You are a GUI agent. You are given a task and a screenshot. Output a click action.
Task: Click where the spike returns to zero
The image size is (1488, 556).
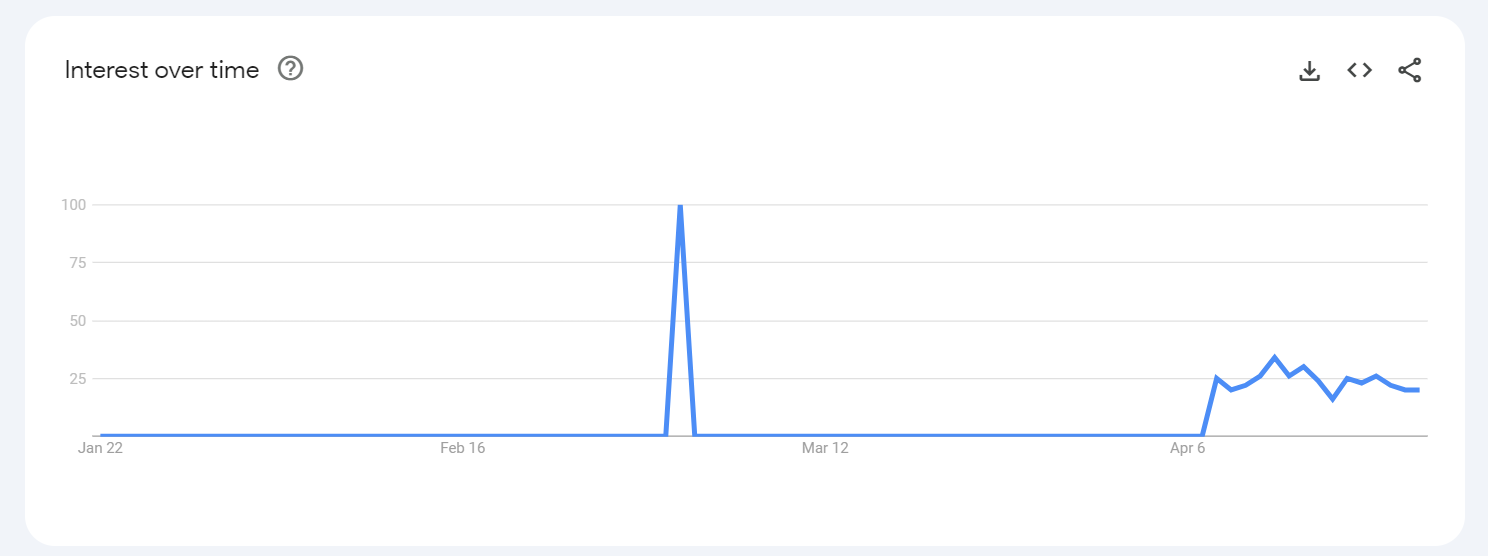(695, 436)
